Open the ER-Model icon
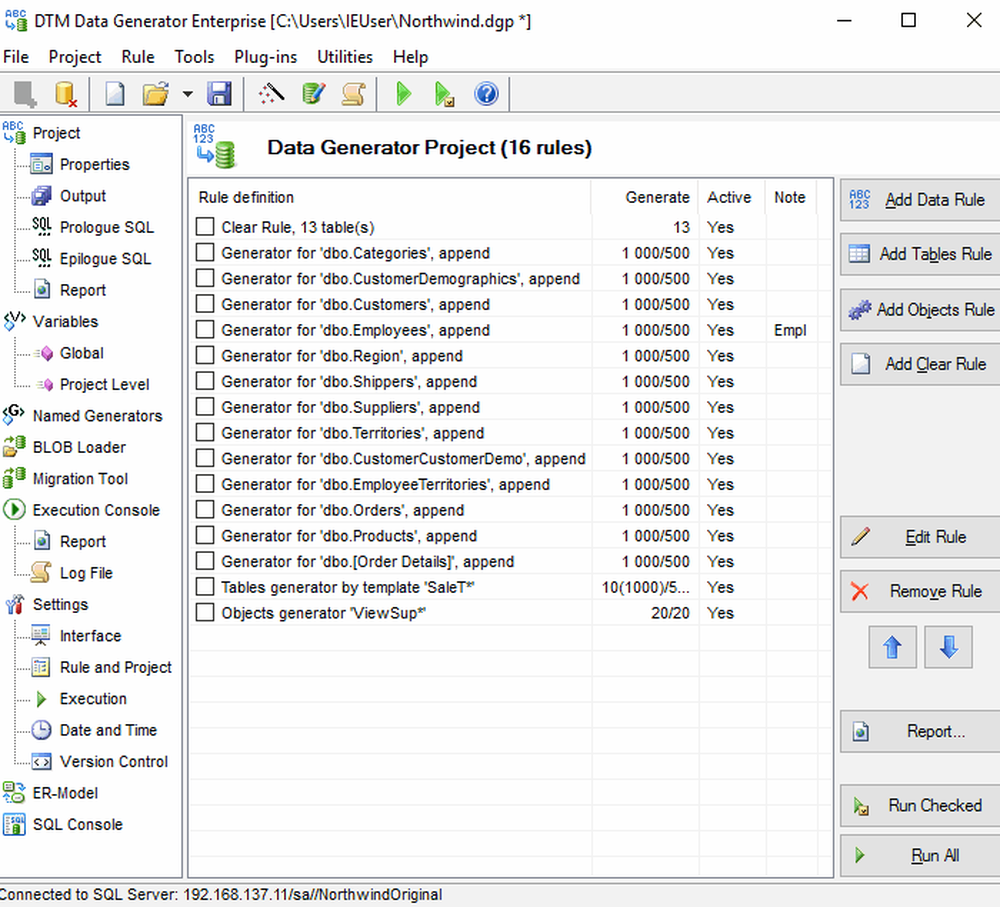 coord(16,792)
